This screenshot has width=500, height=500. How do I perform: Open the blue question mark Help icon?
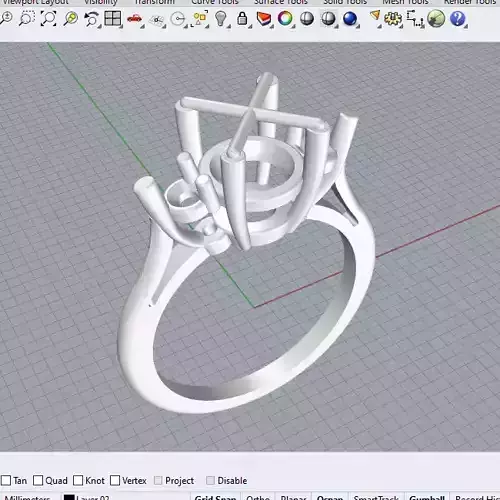(458, 19)
